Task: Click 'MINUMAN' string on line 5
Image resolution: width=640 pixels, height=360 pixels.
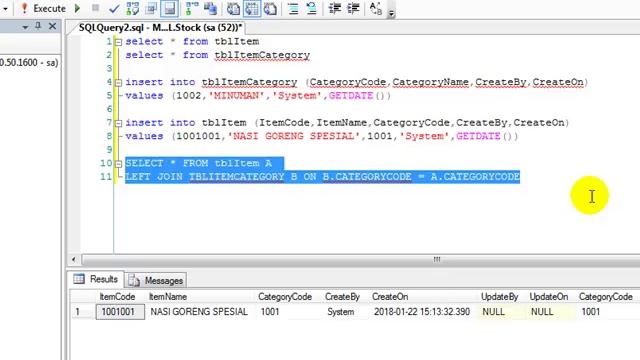Action: coord(236,96)
